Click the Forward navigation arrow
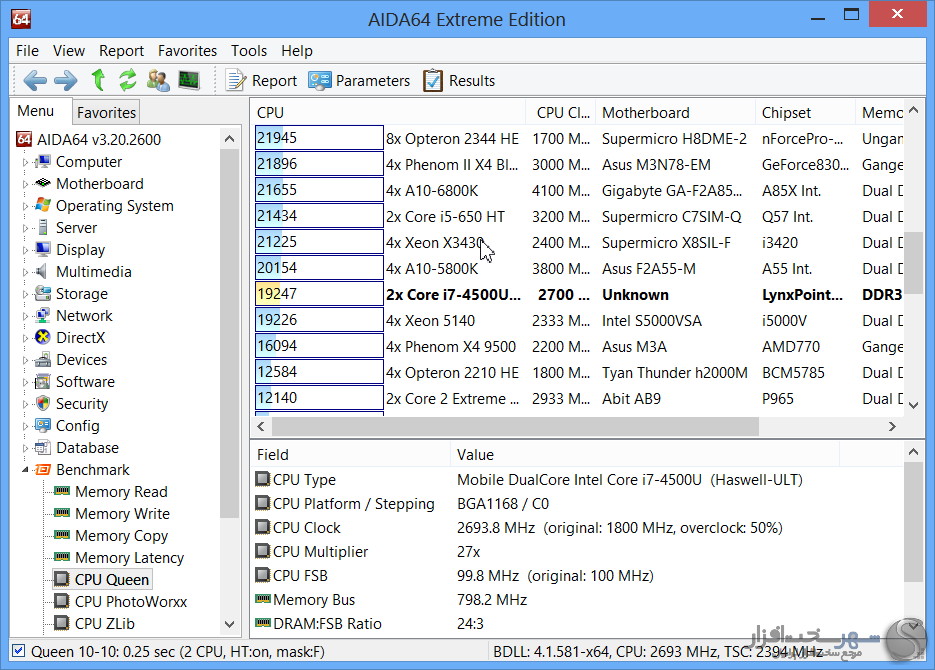This screenshot has width=935, height=670. point(65,80)
